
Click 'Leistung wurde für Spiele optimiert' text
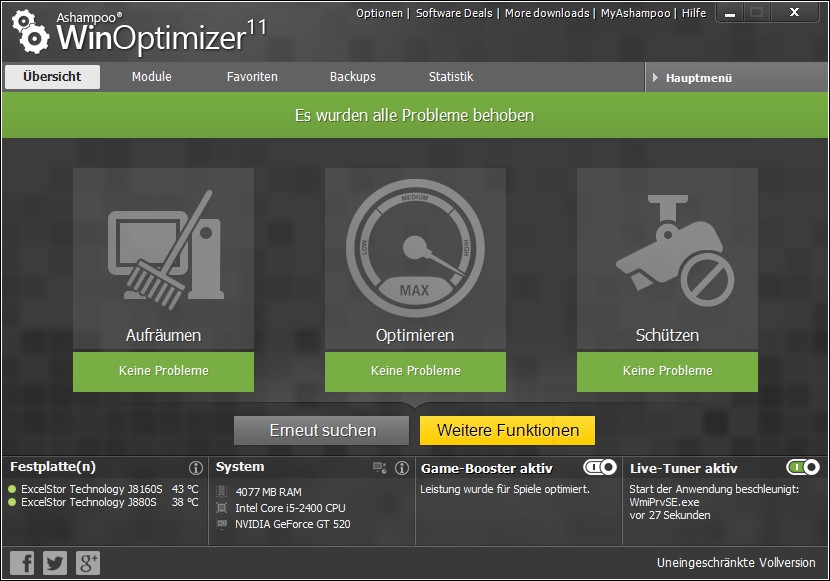(x=504, y=489)
